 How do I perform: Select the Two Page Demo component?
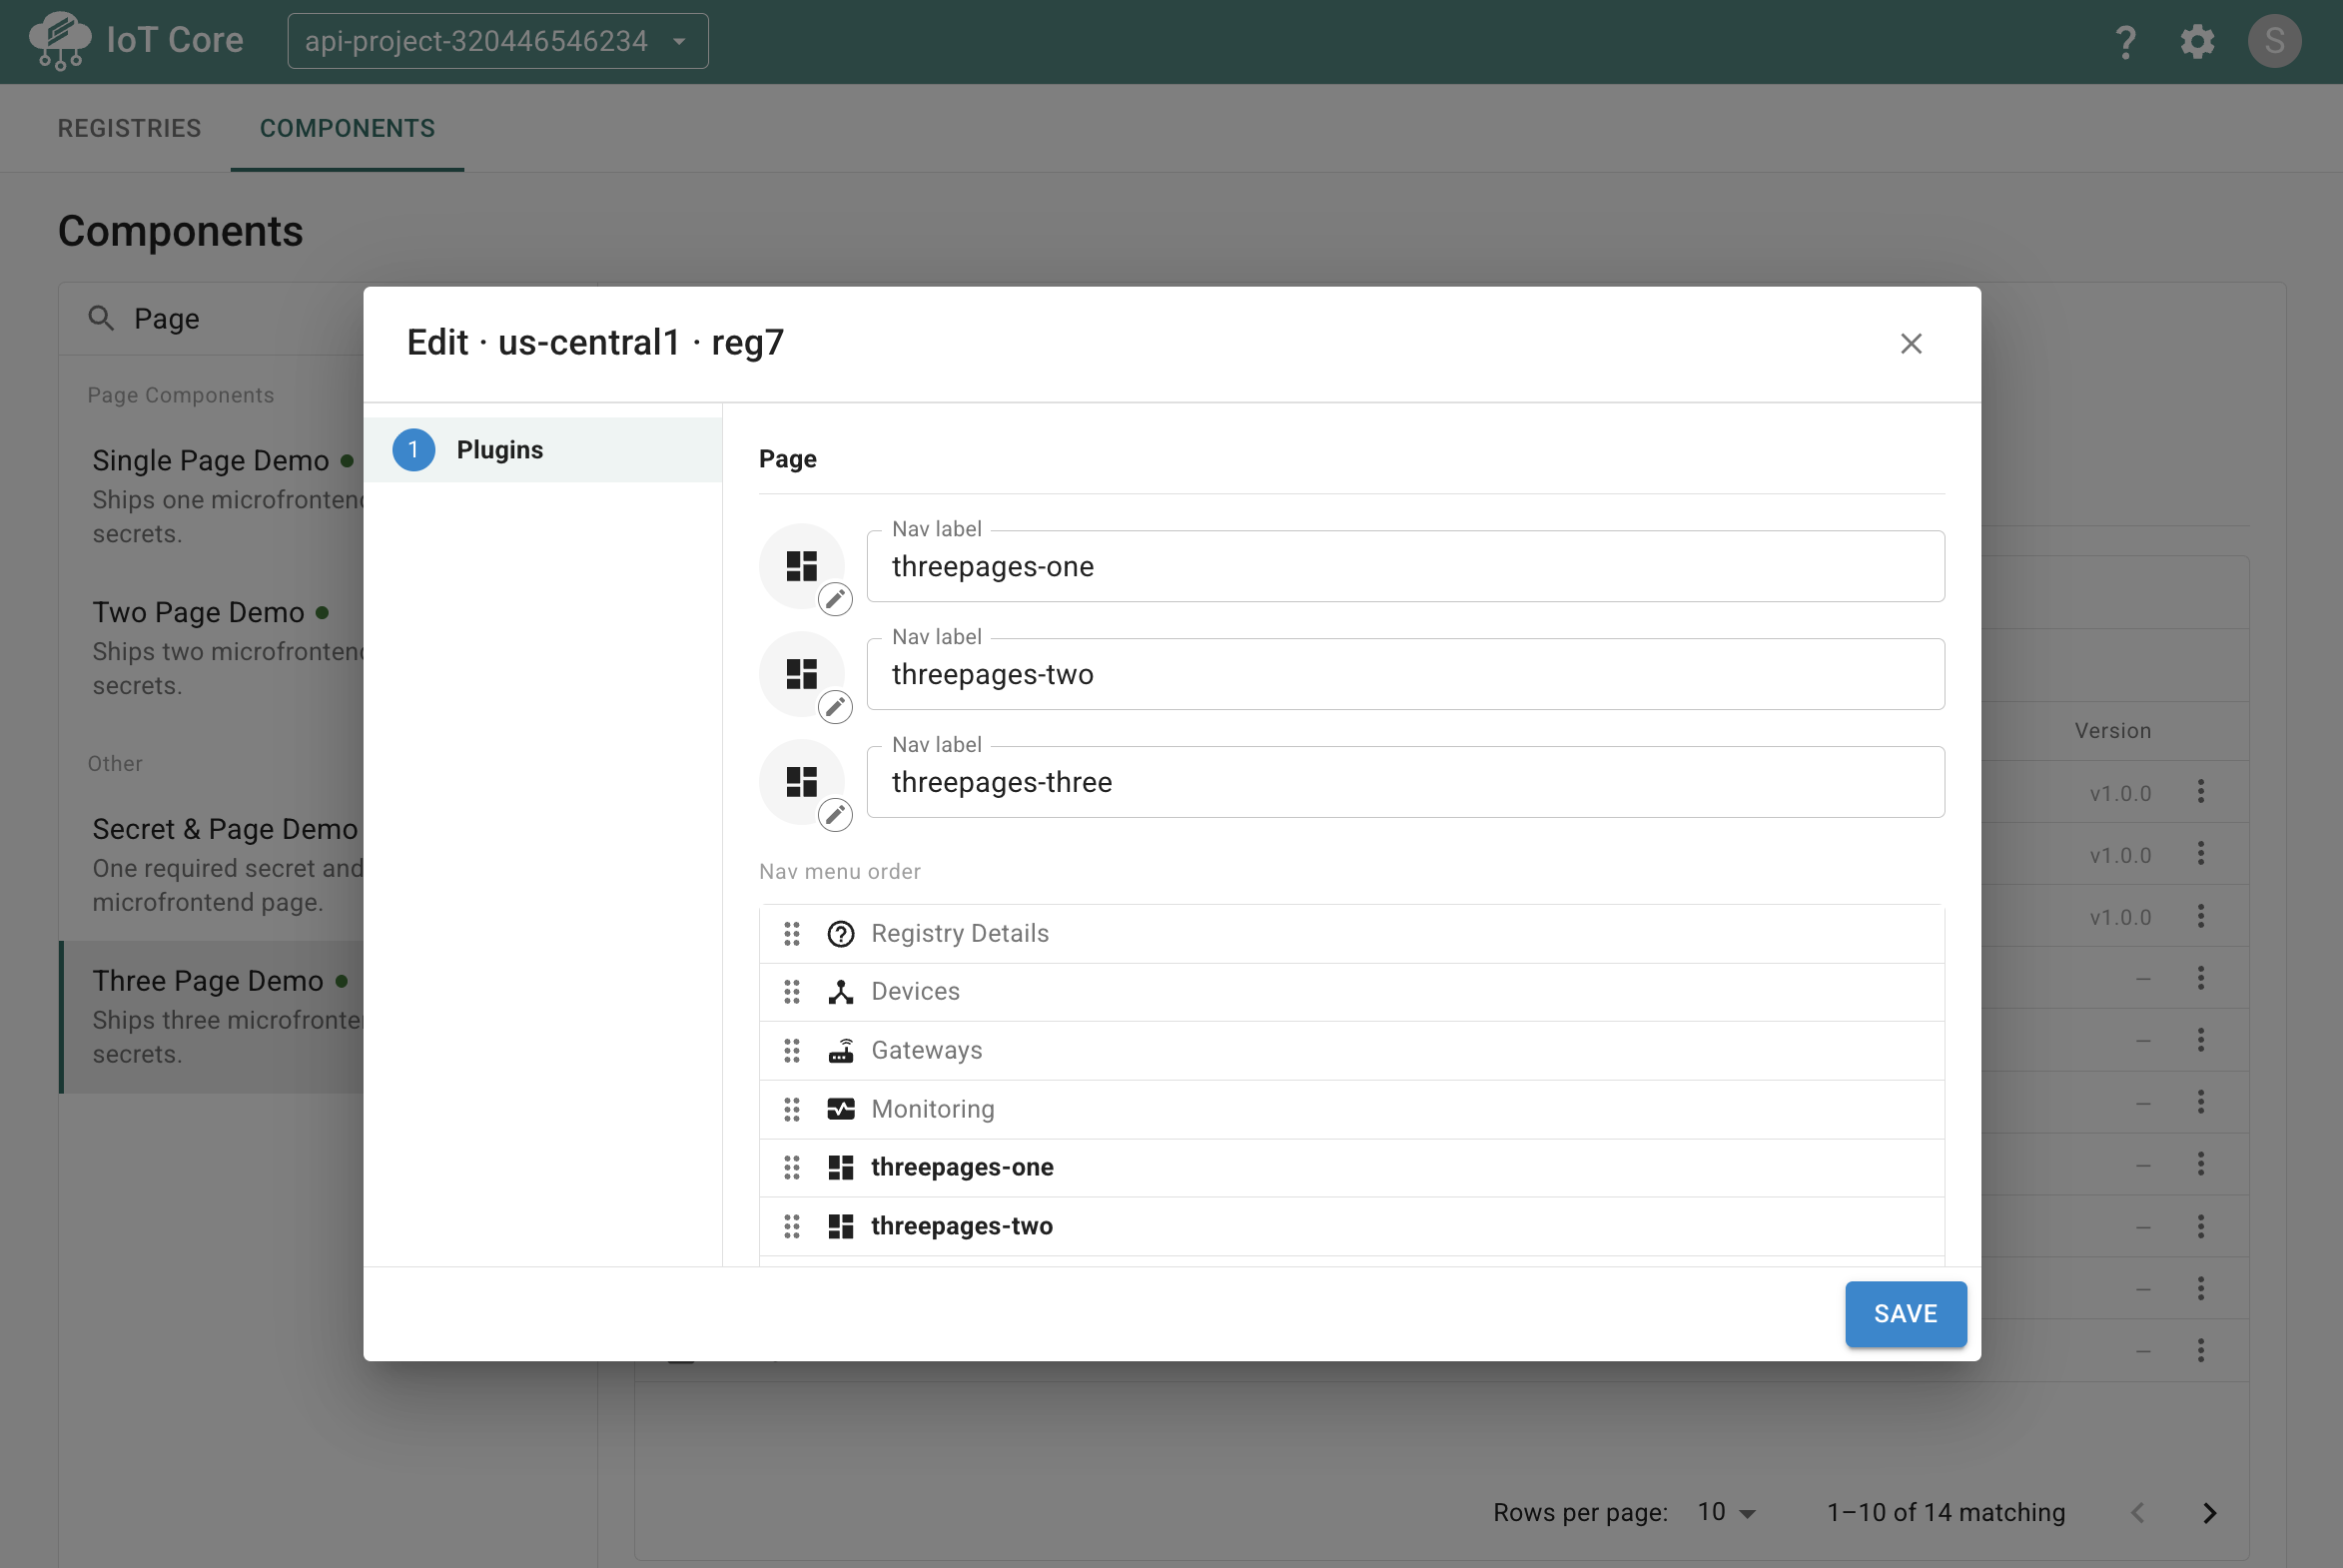212,648
